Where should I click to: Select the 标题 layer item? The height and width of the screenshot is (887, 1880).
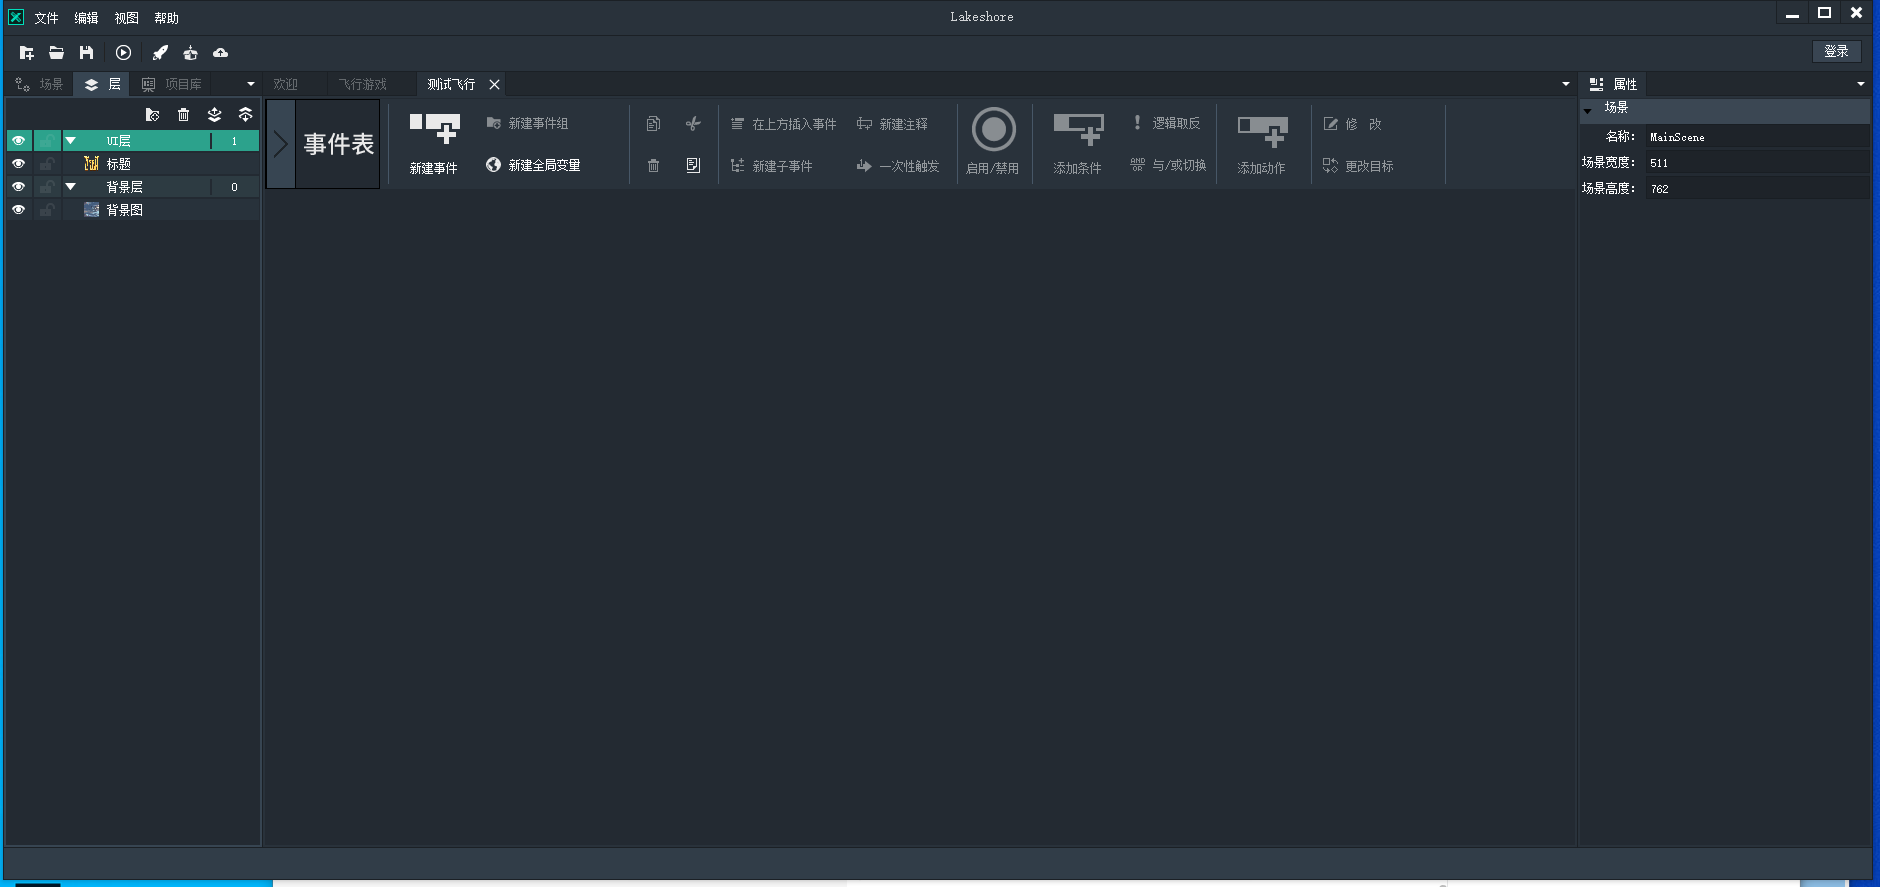[160, 164]
